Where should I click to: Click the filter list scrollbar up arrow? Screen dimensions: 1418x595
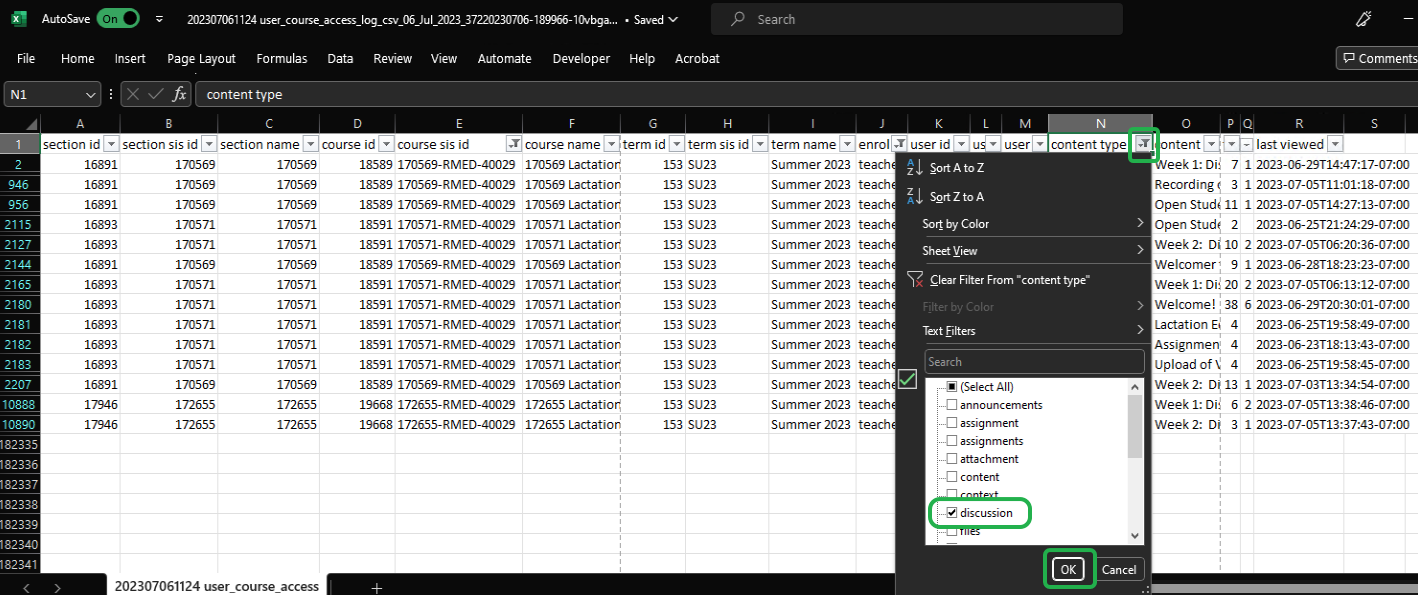tap(1135, 387)
